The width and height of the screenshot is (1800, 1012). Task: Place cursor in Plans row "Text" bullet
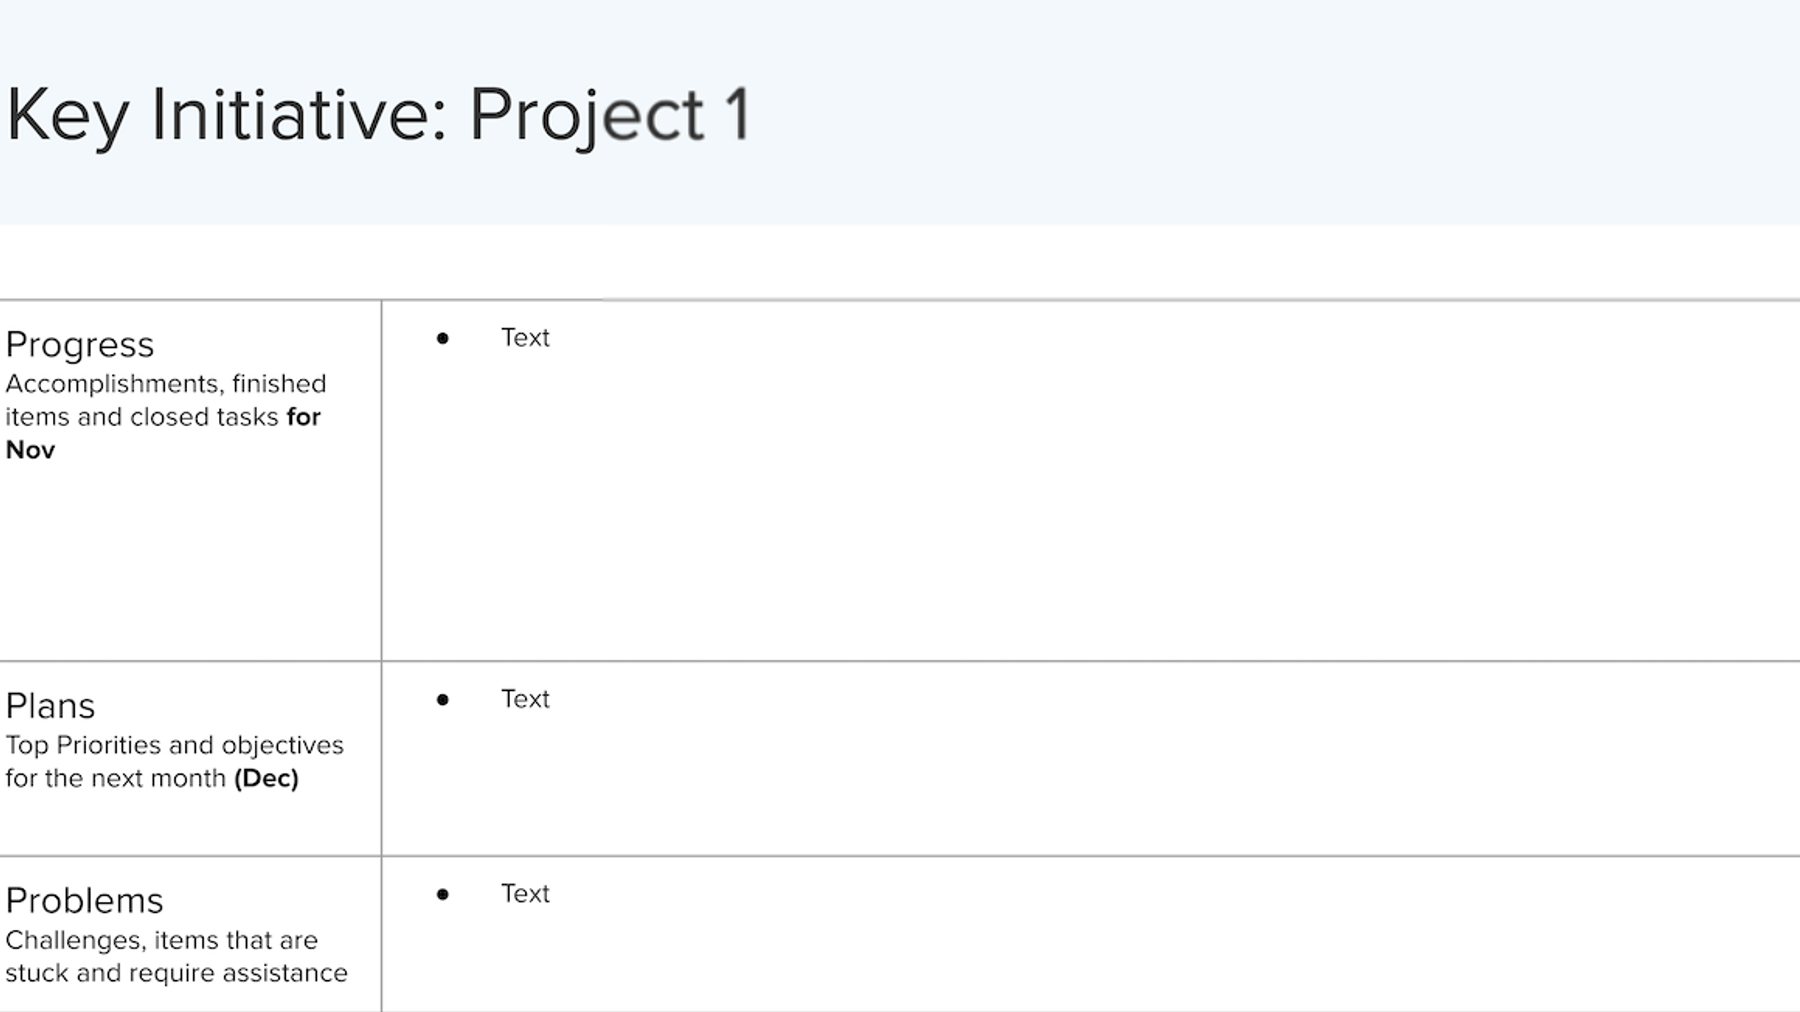525,698
